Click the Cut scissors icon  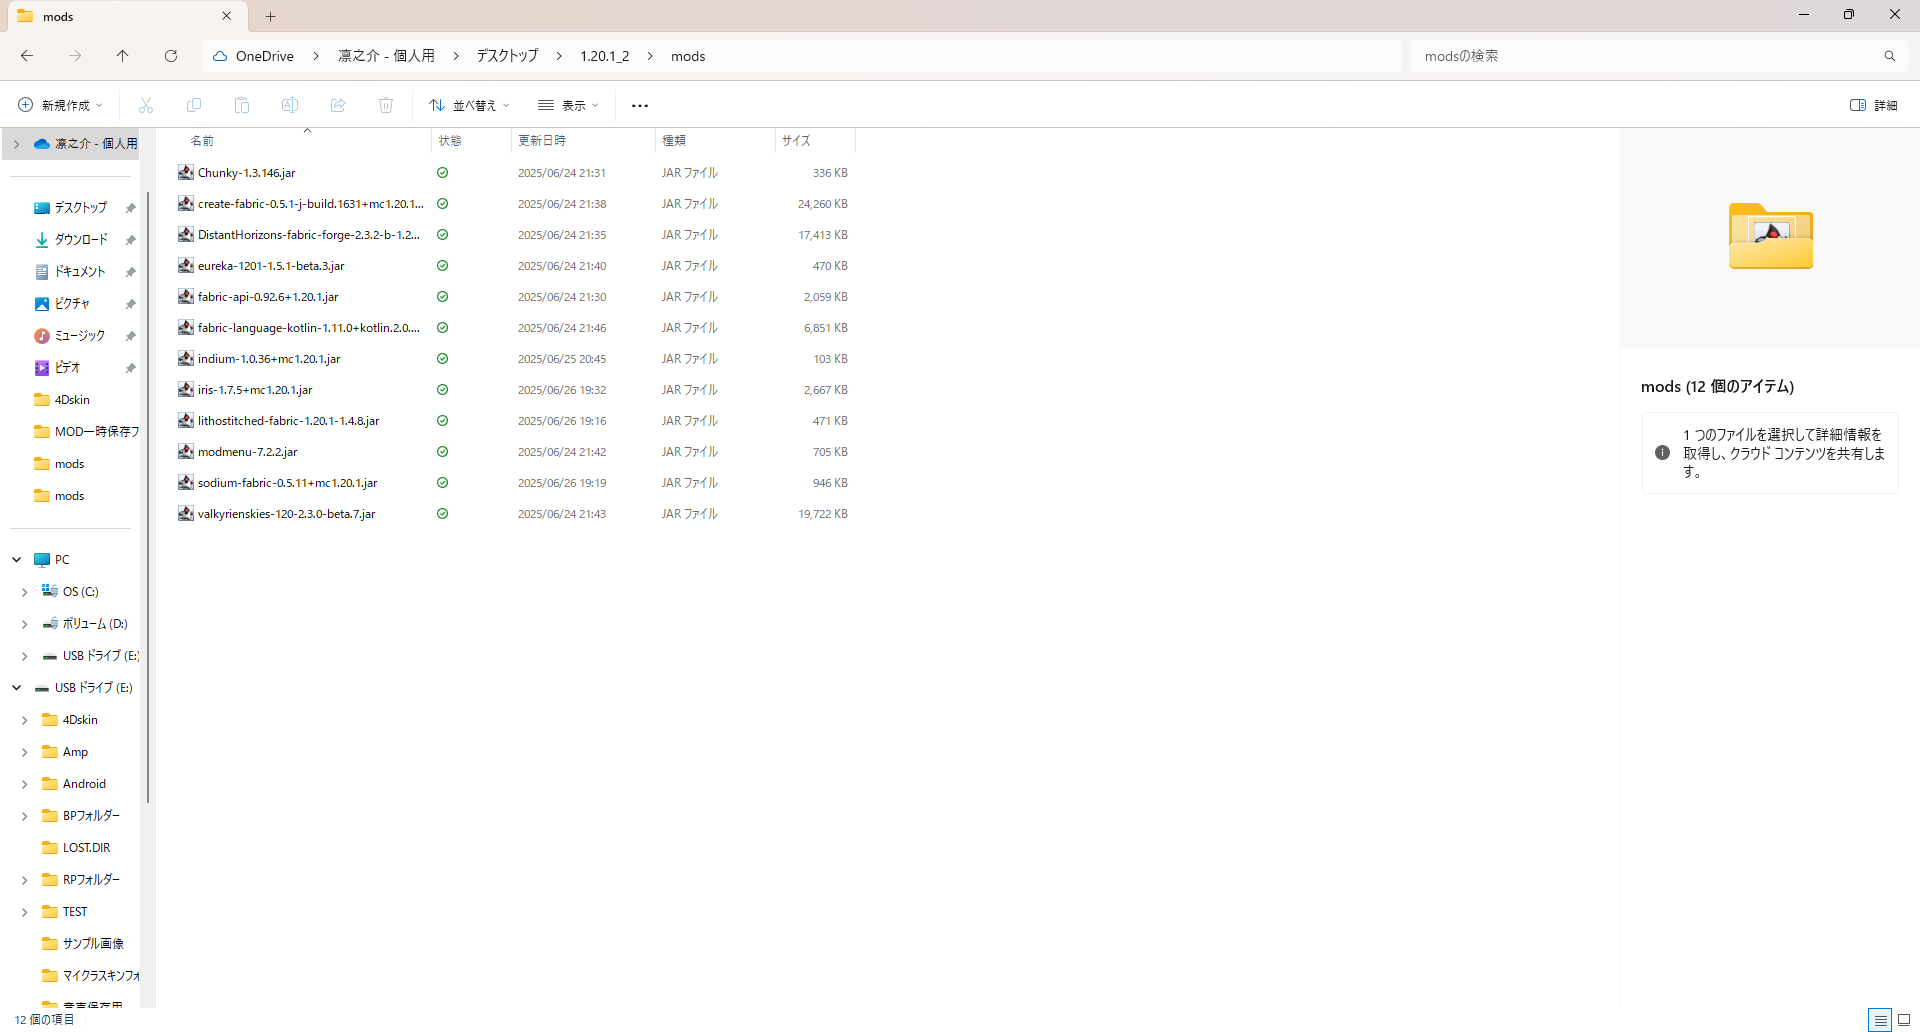click(146, 105)
